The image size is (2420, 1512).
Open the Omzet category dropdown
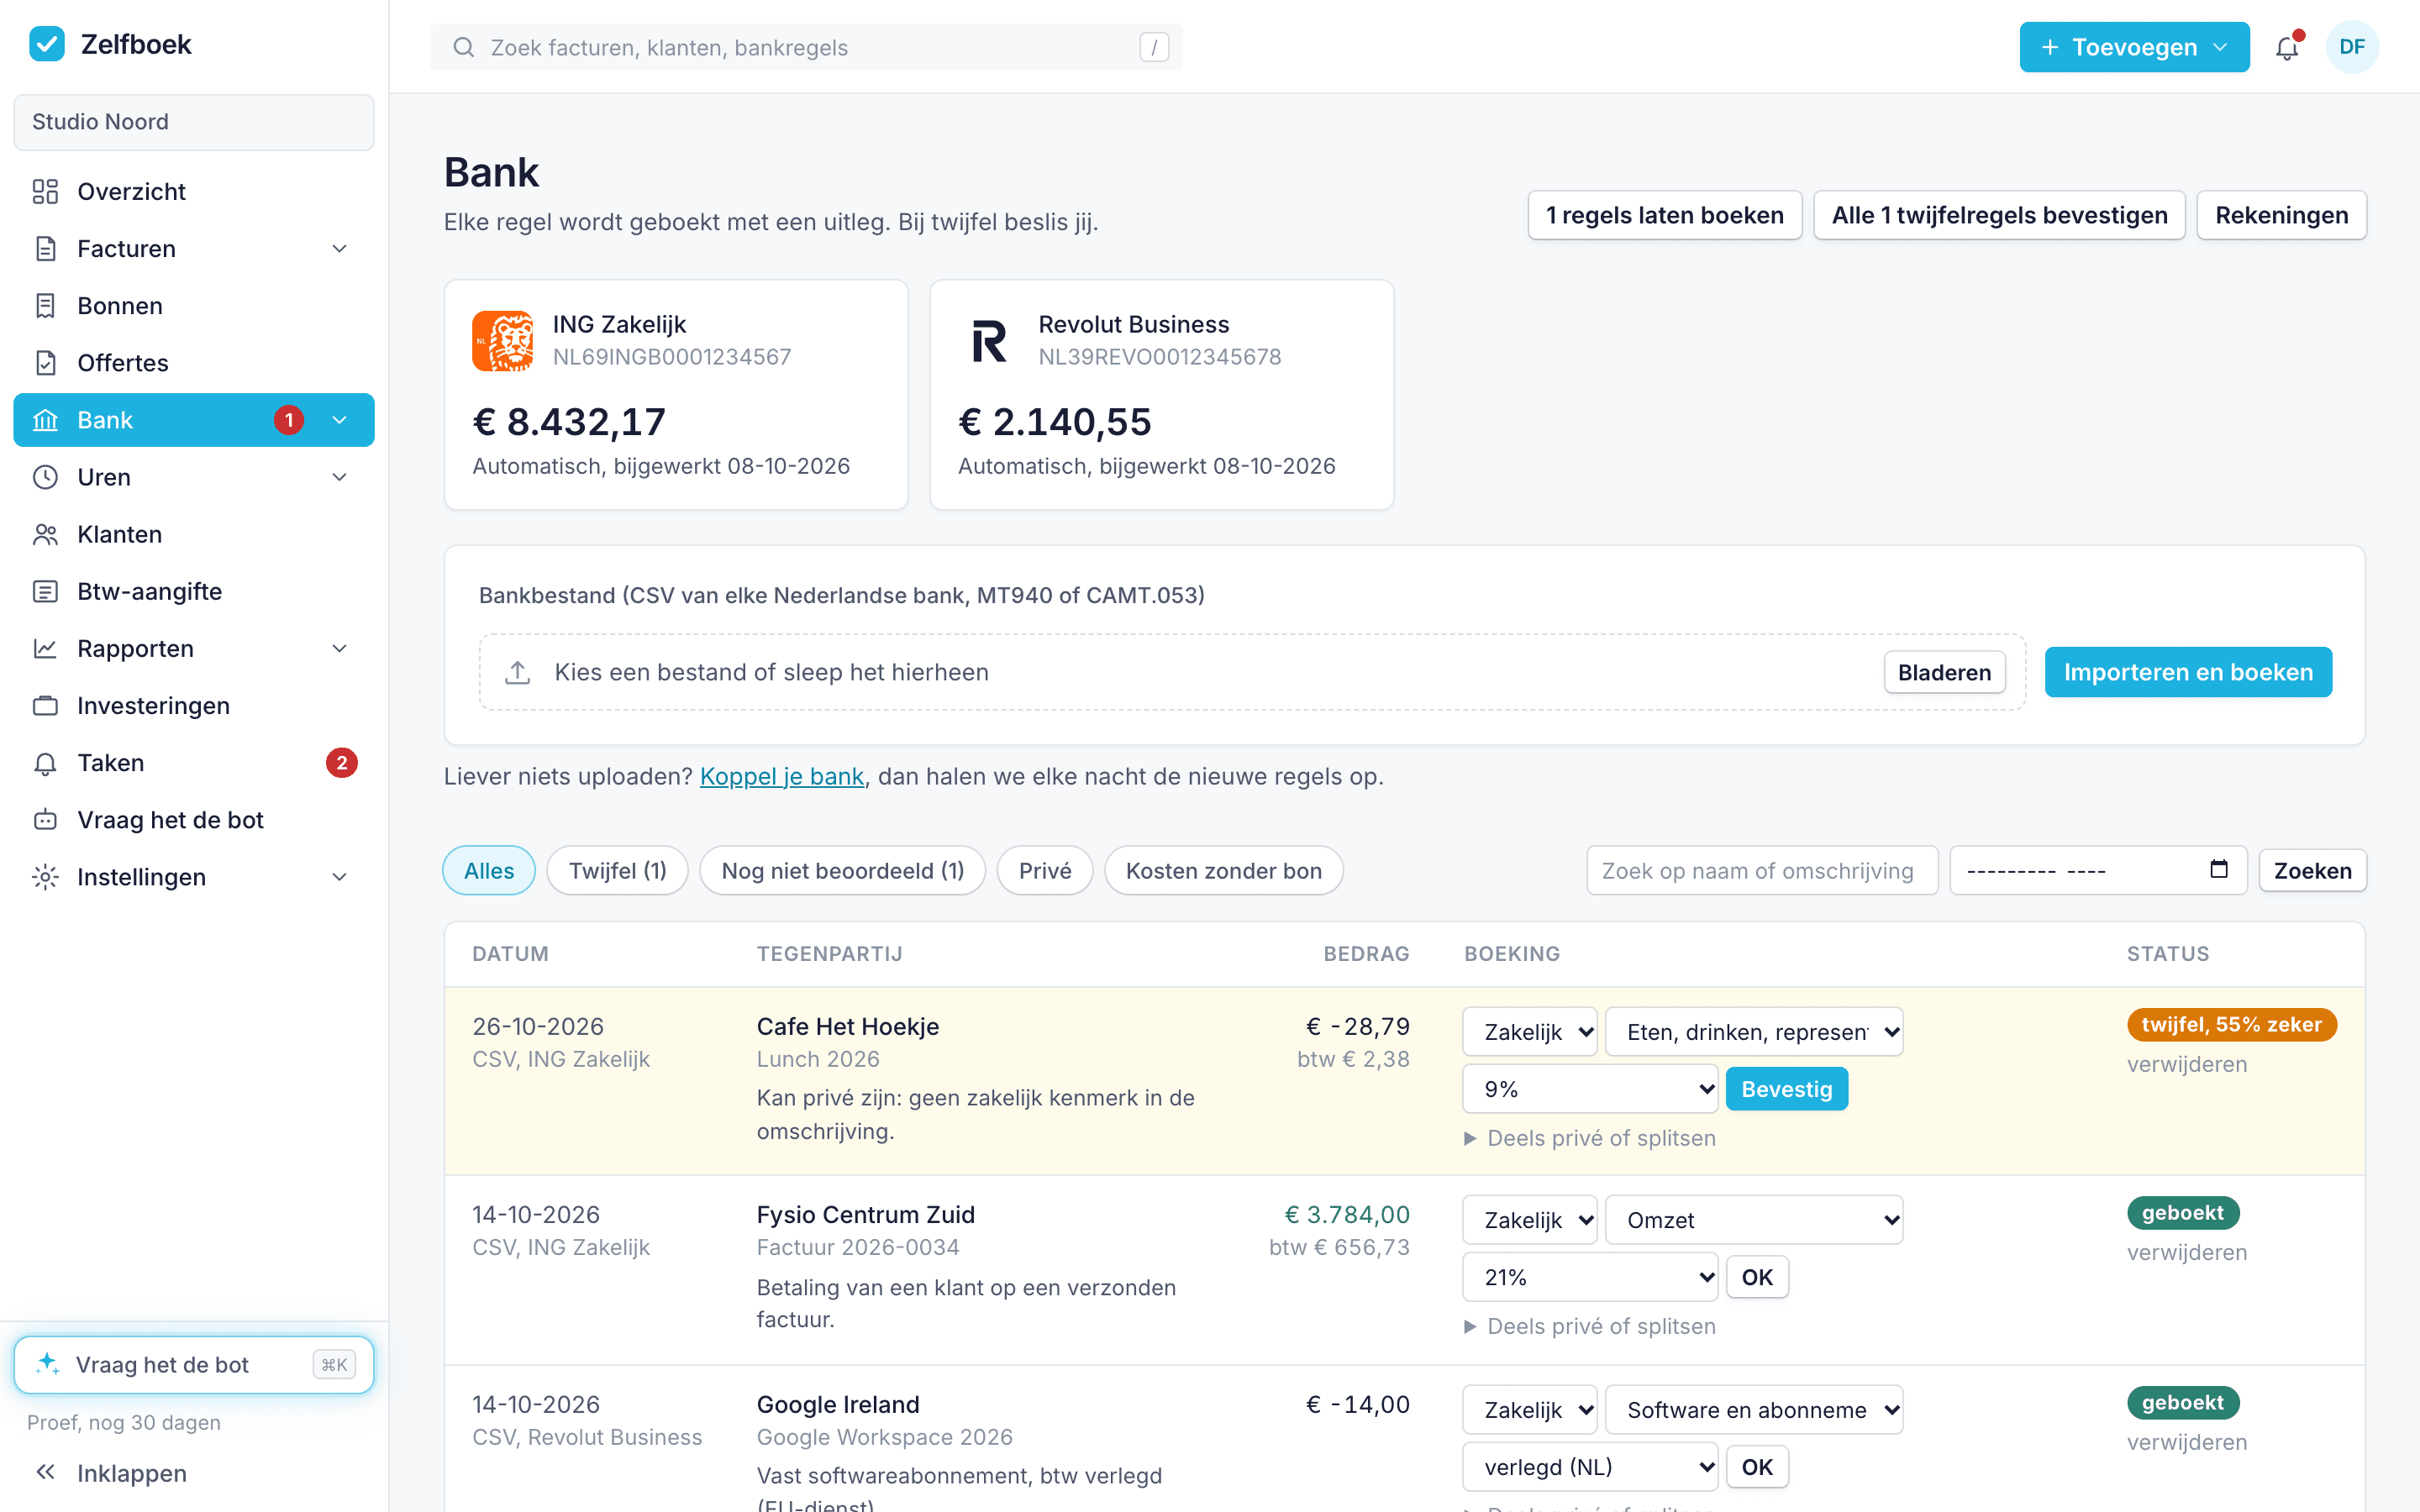[x=1754, y=1220]
